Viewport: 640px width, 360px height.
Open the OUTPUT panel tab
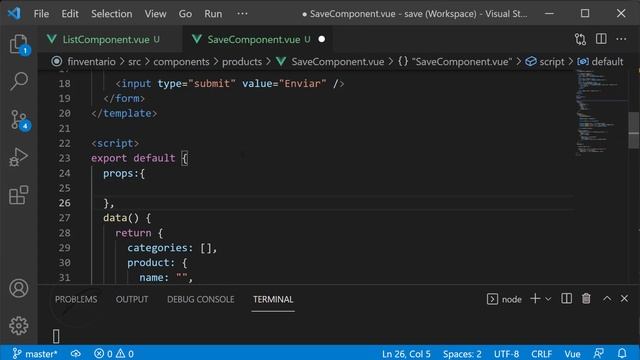[x=132, y=299]
